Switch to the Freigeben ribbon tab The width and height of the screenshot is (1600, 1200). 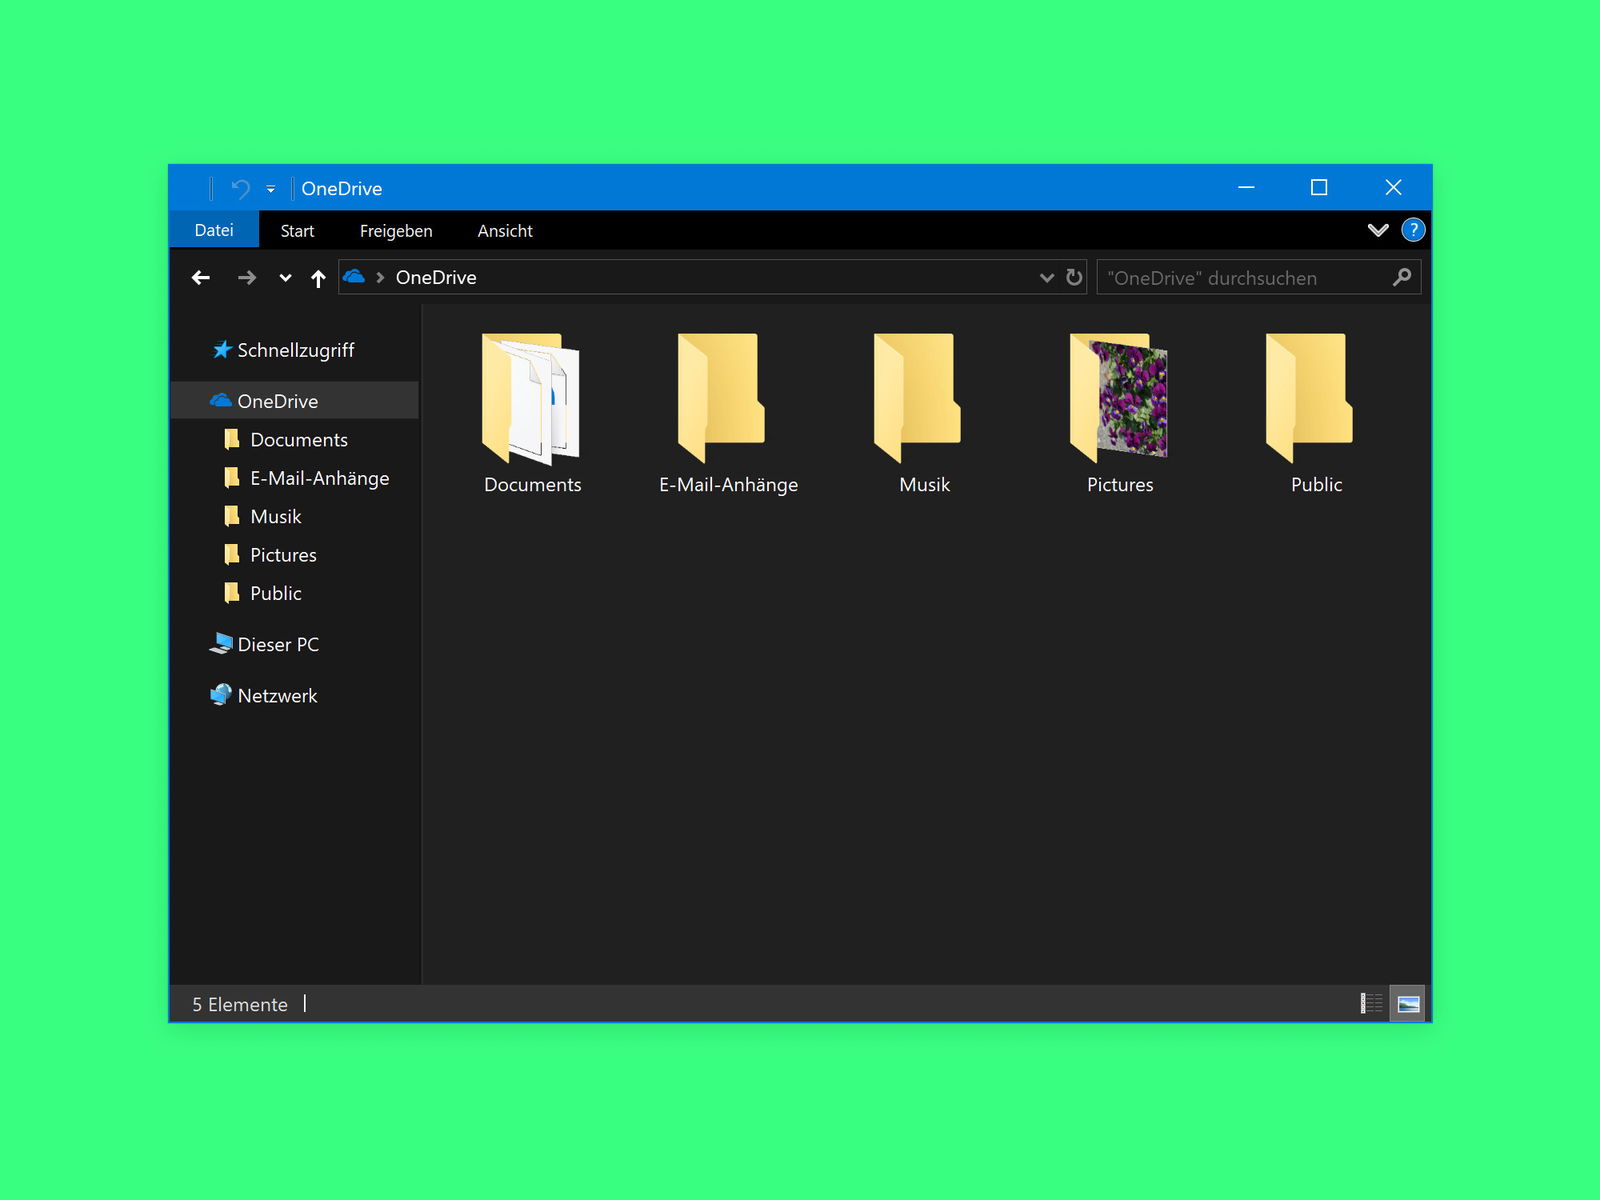click(x=396, y=231)
